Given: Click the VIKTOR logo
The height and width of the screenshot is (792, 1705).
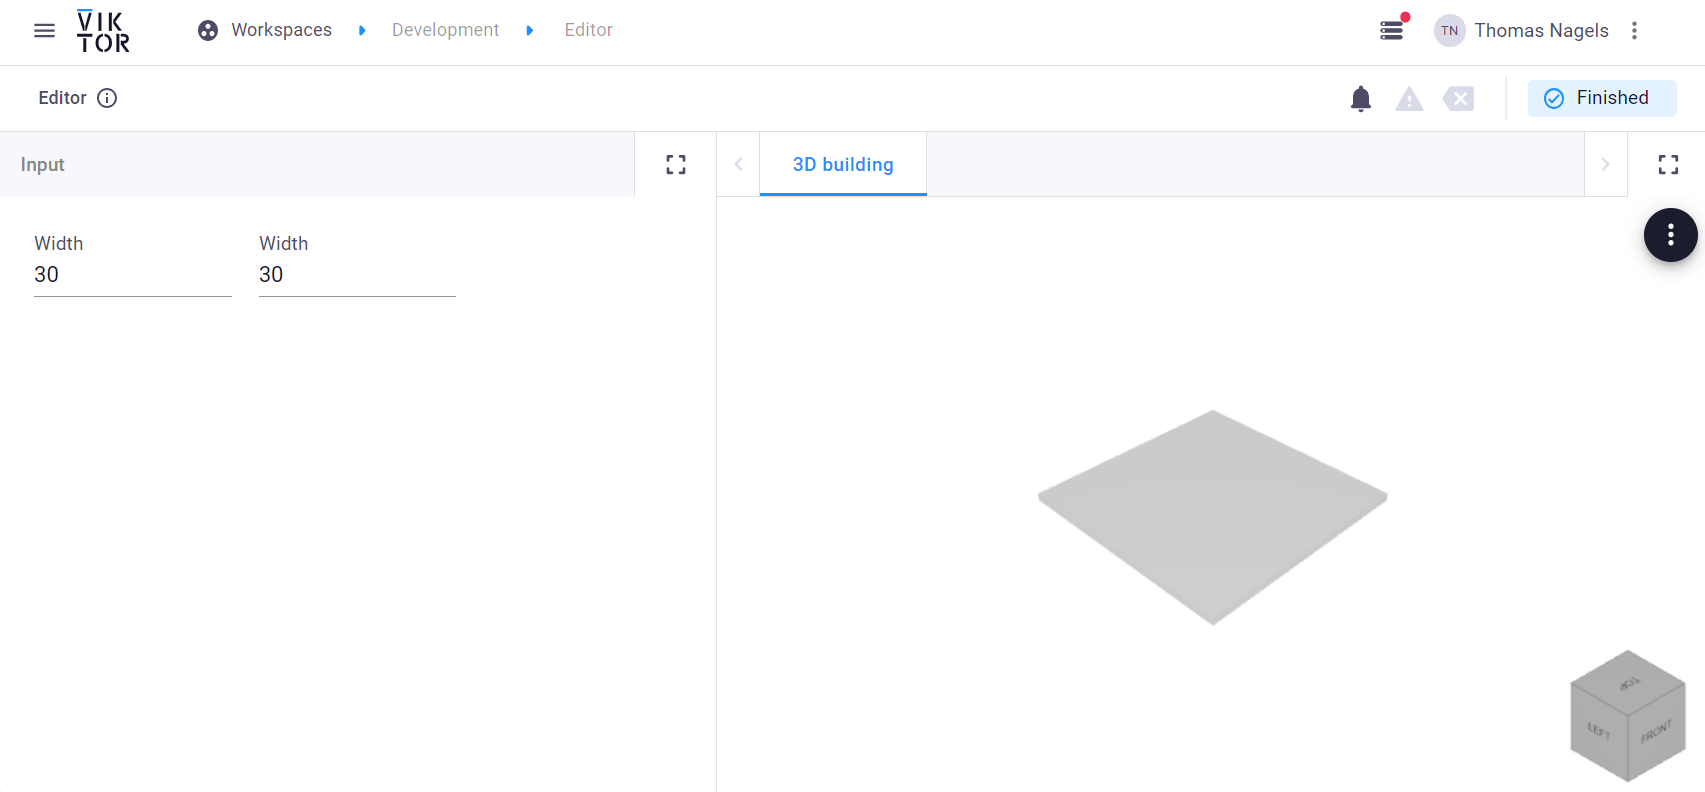Looking at the screenshot, I should [103, 31].
